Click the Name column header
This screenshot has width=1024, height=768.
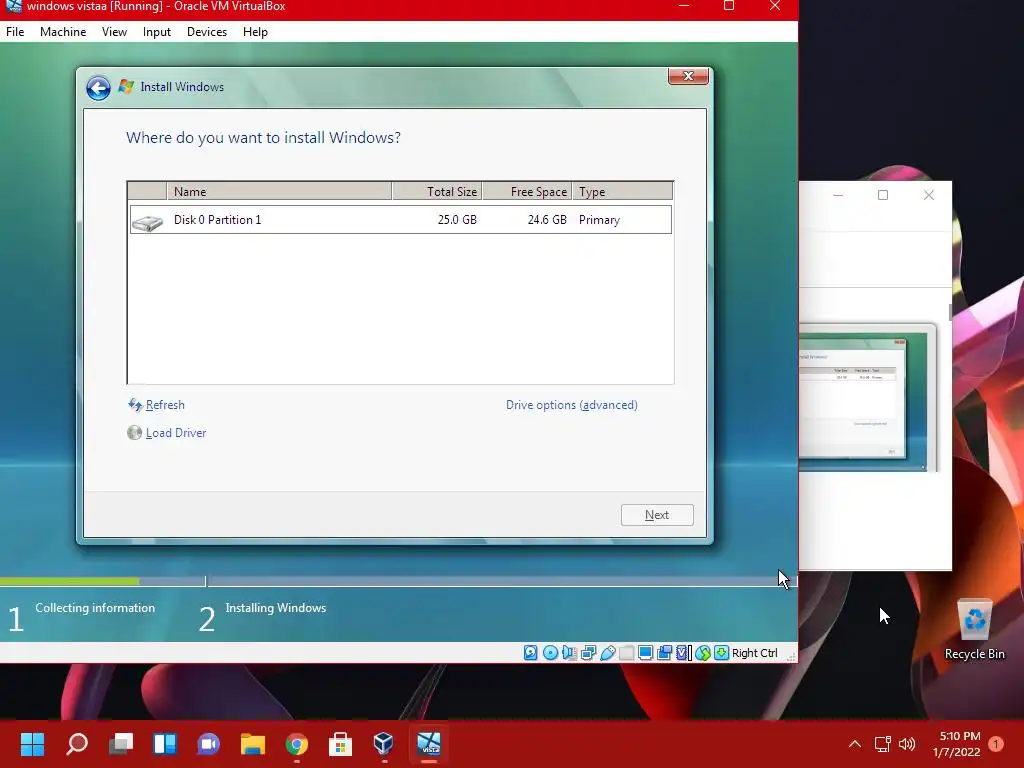280,191
